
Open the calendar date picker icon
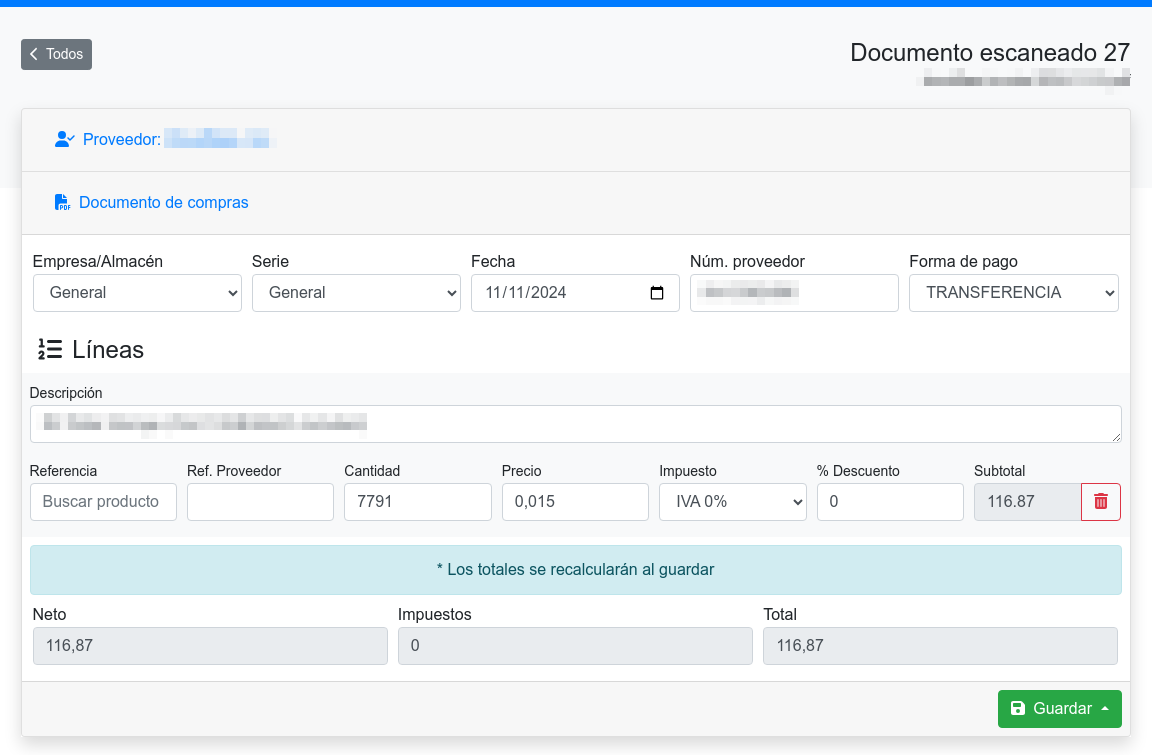657,293
